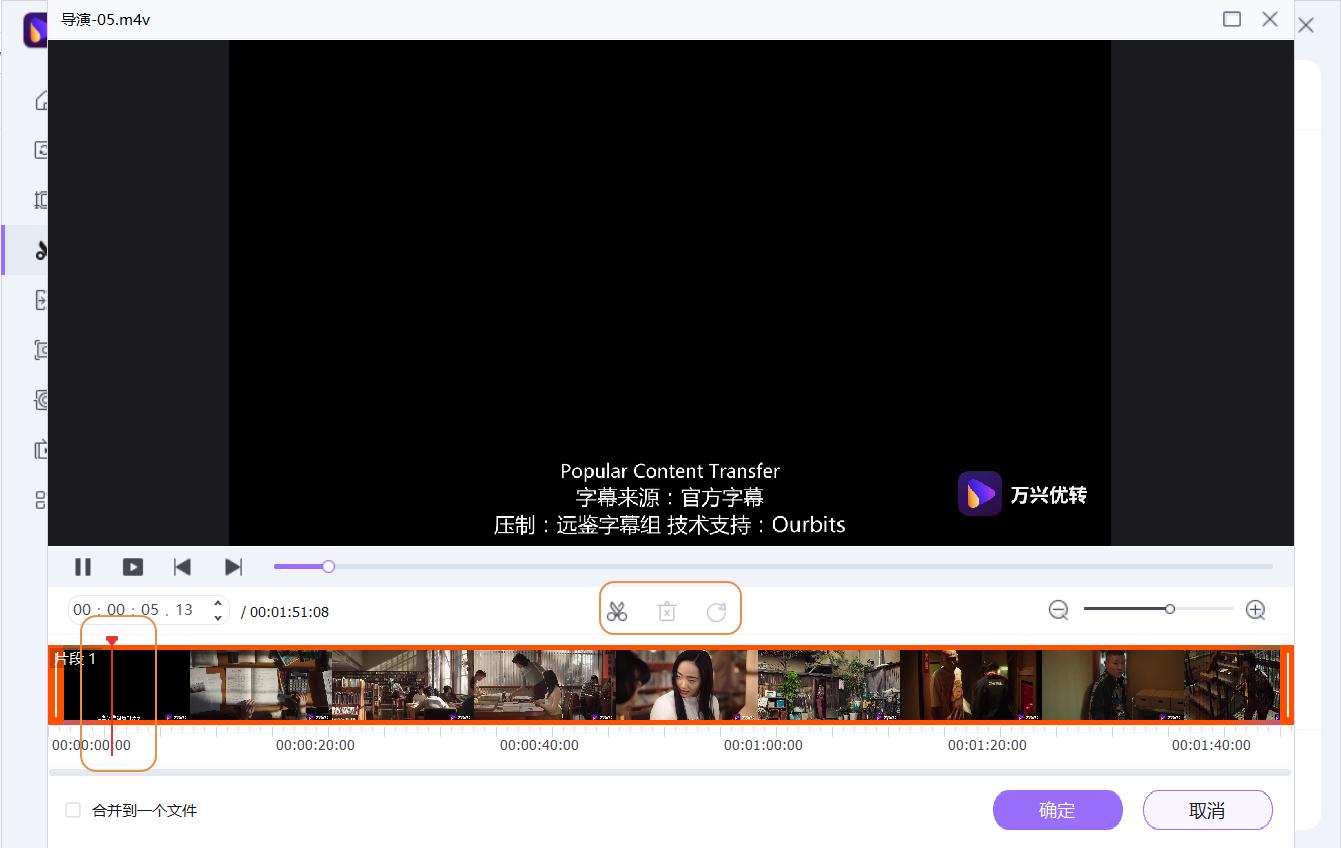Click the play preview button
The height and width of the screenshot is (848, 1341).
pos(133,566)
